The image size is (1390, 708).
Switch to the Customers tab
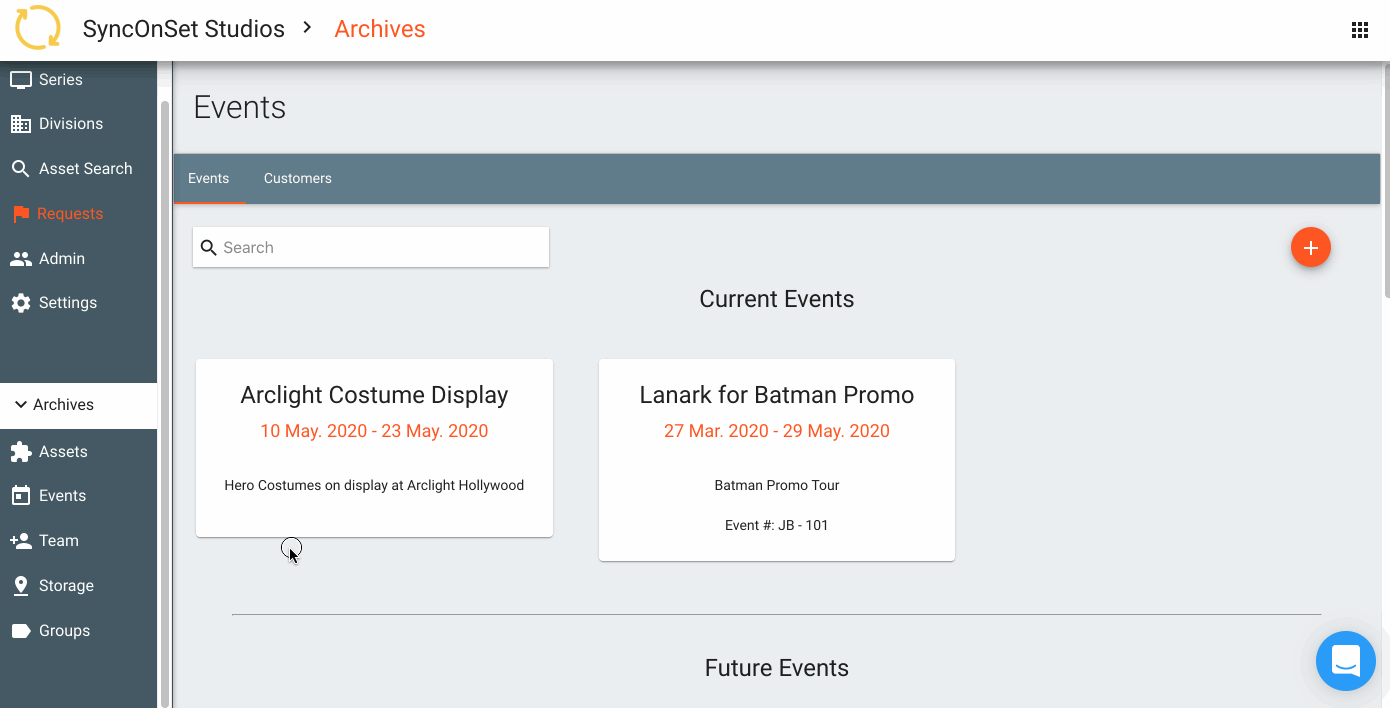298,178
